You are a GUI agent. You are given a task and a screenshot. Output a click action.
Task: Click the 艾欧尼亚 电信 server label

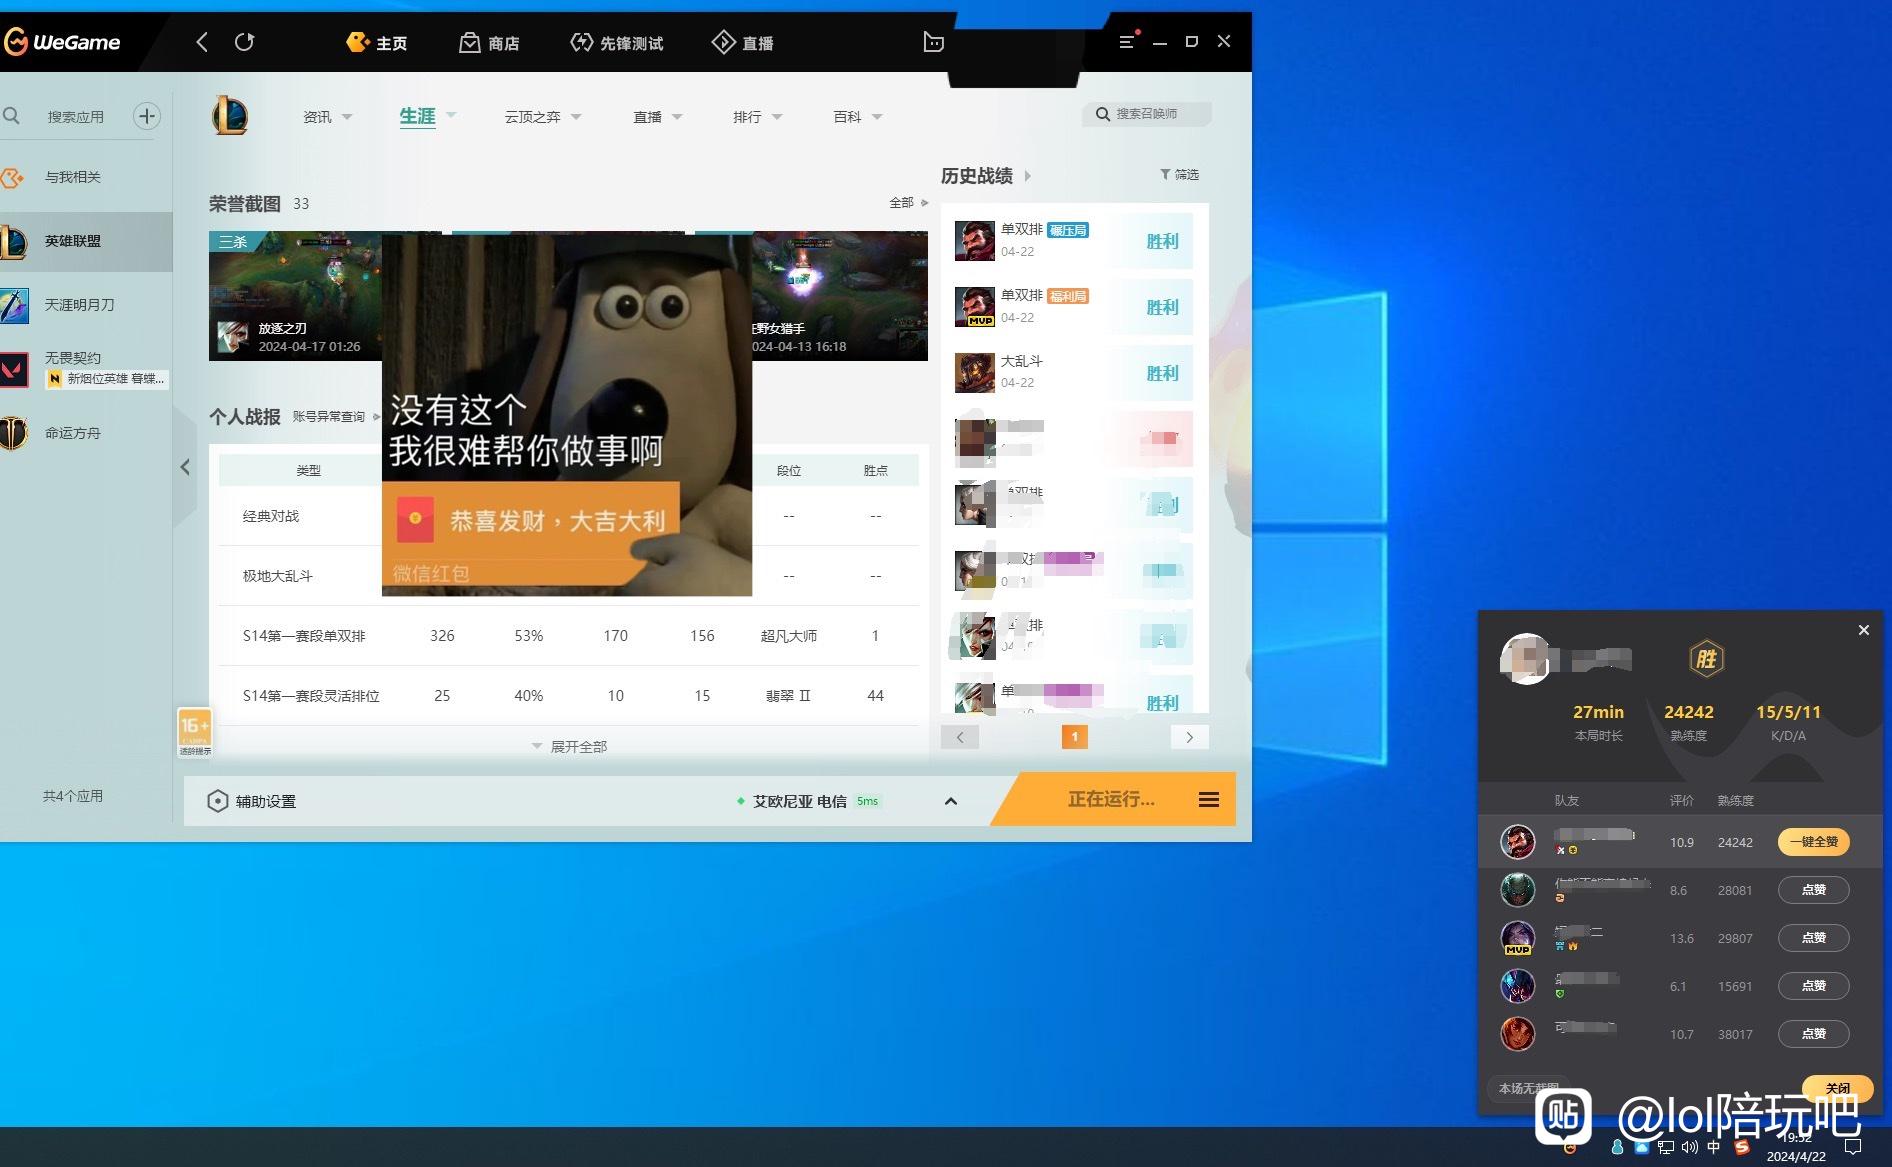click(x=799, y=801)
